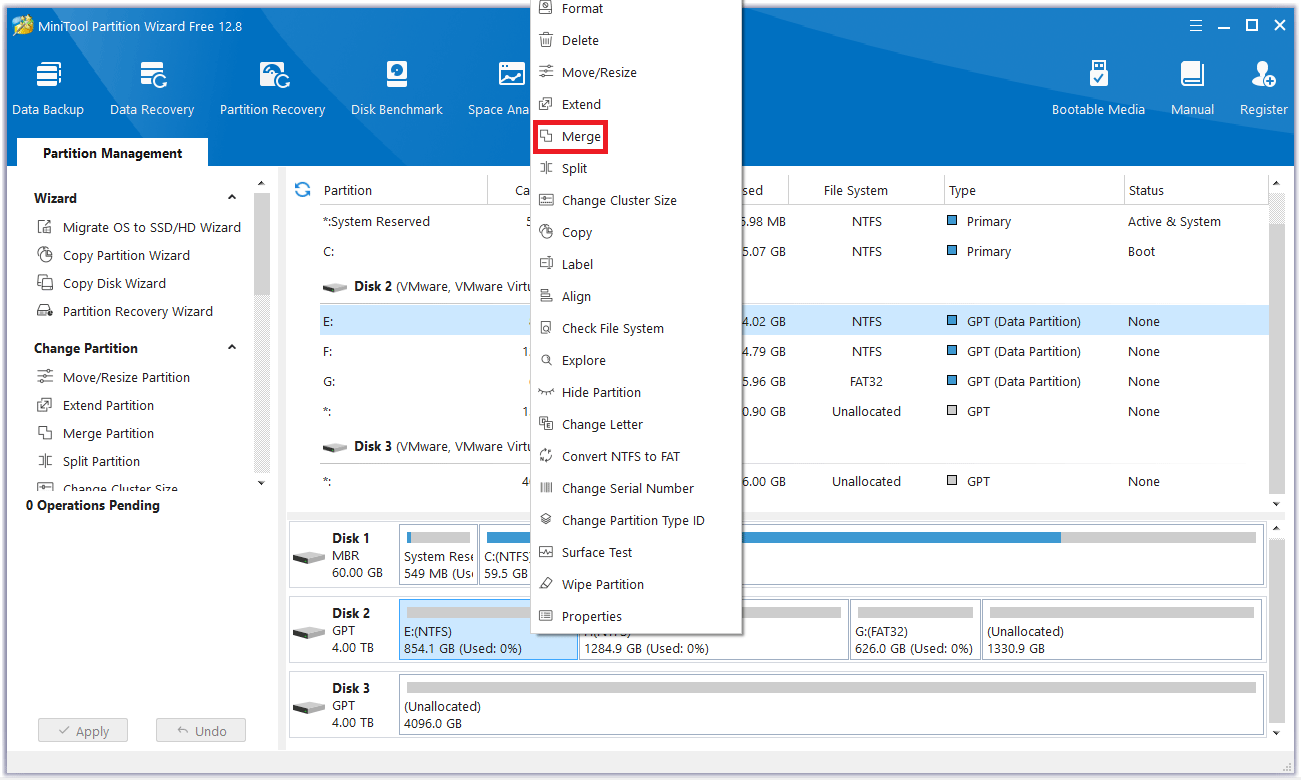Select System Reserved 549 MB block
This screenshot has height=780, width=1301.
pos(438,555)
